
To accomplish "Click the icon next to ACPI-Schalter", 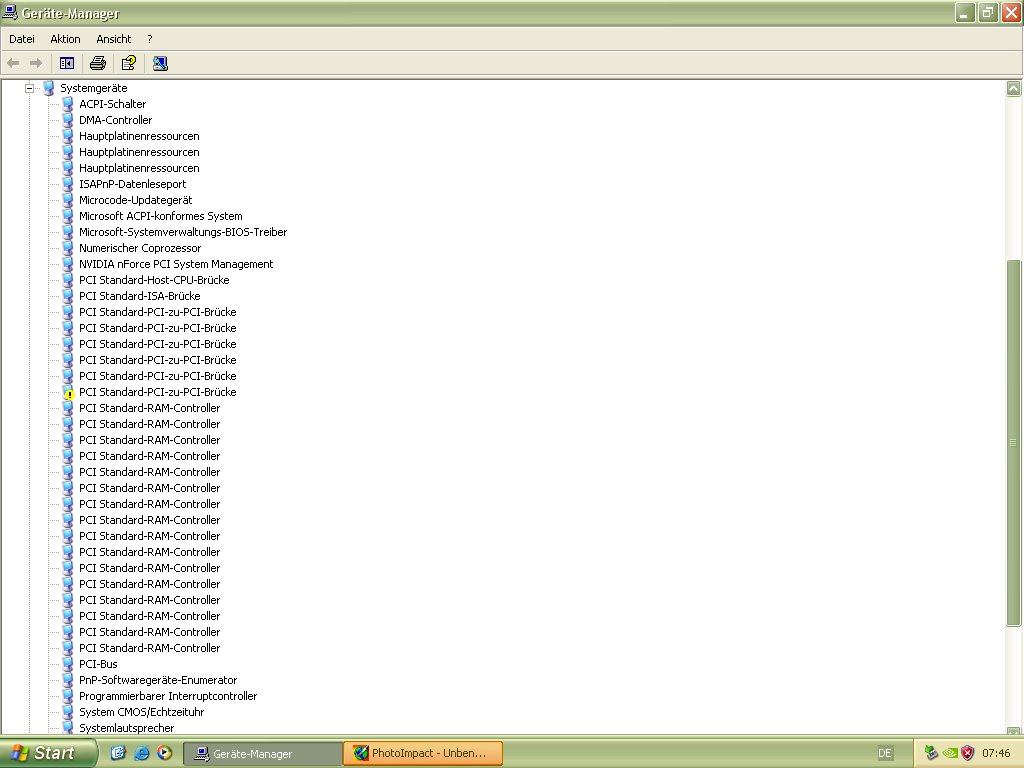I will (x=68, y=104).
